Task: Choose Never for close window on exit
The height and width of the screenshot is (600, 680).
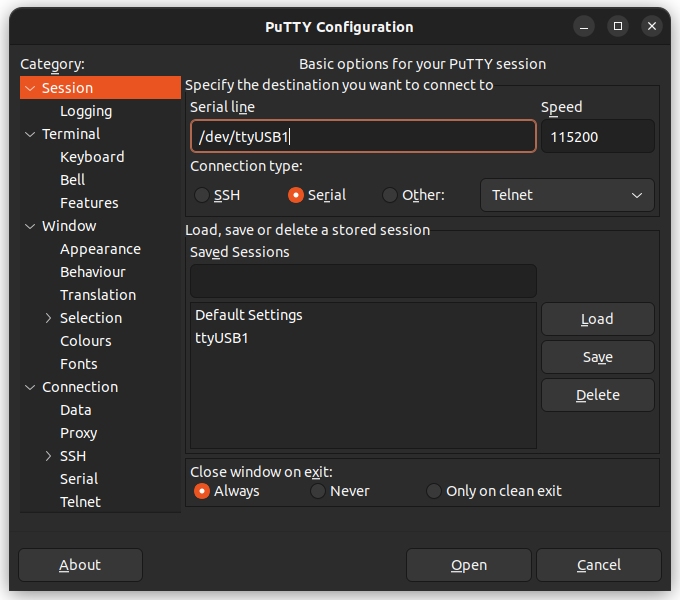Action: 318,491
